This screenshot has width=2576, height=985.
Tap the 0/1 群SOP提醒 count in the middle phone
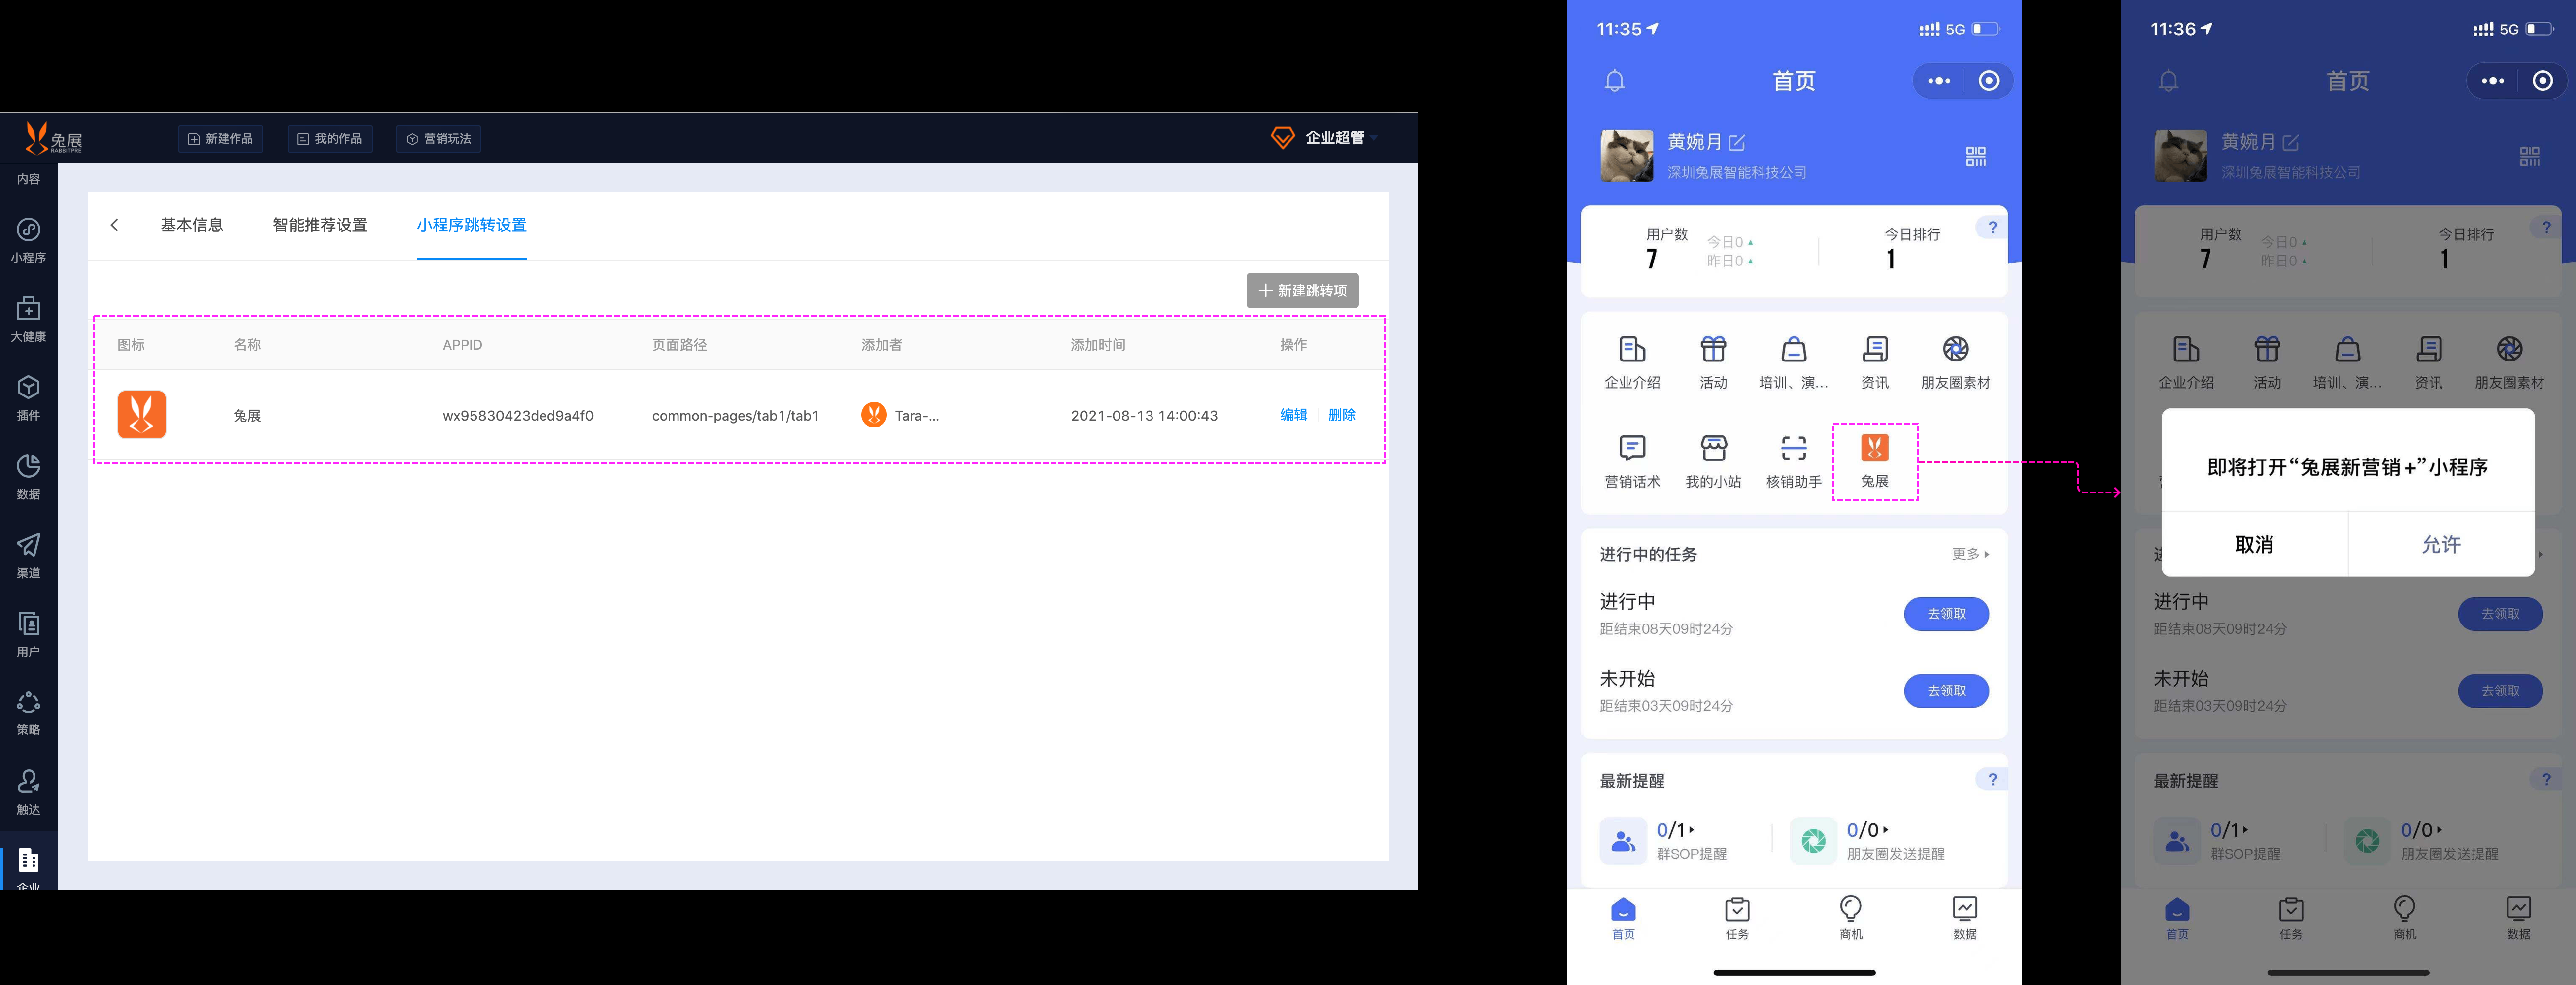pos(1675,830)
